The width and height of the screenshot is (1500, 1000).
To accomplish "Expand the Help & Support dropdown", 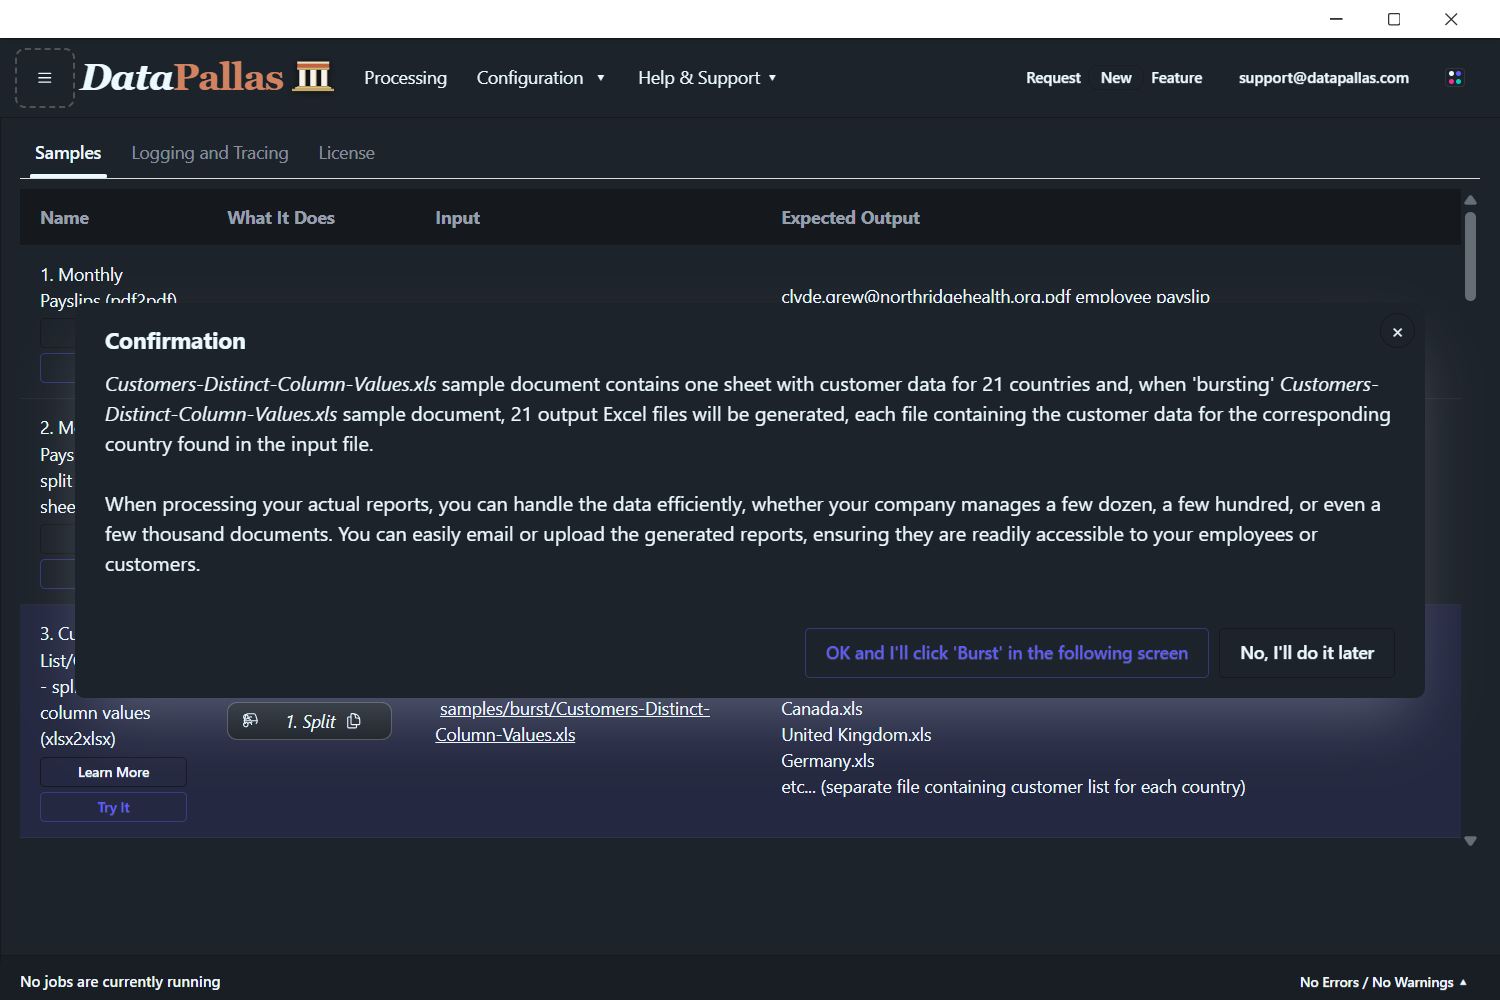I will pos(707,78).
